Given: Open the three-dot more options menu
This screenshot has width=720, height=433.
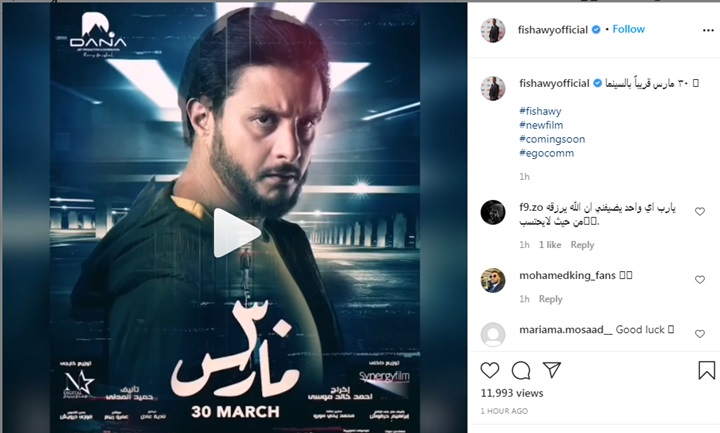Looking at the screenshot, I should click(708, 30).
